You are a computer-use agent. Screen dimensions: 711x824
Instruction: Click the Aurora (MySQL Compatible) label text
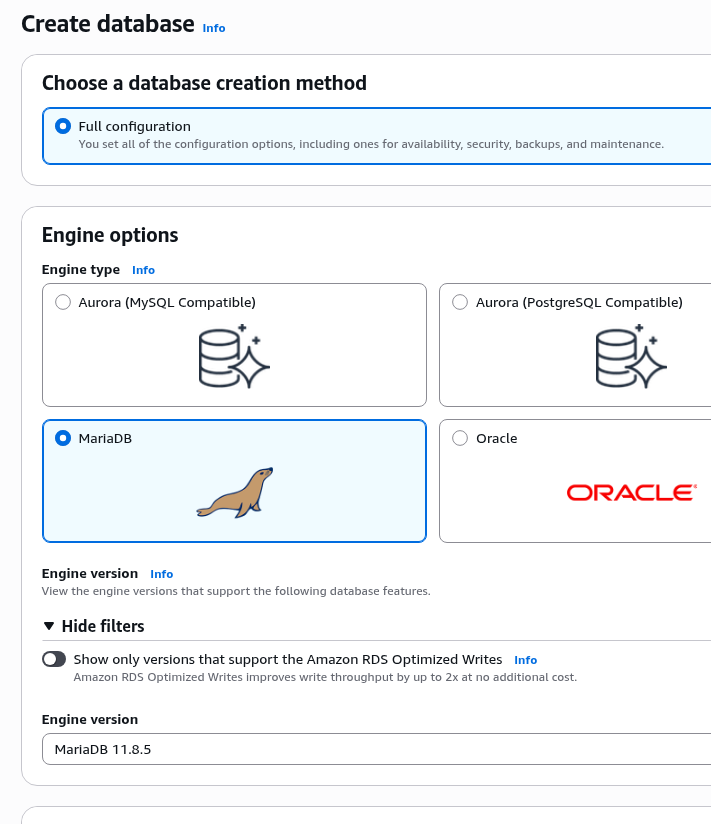click(167, 302)
